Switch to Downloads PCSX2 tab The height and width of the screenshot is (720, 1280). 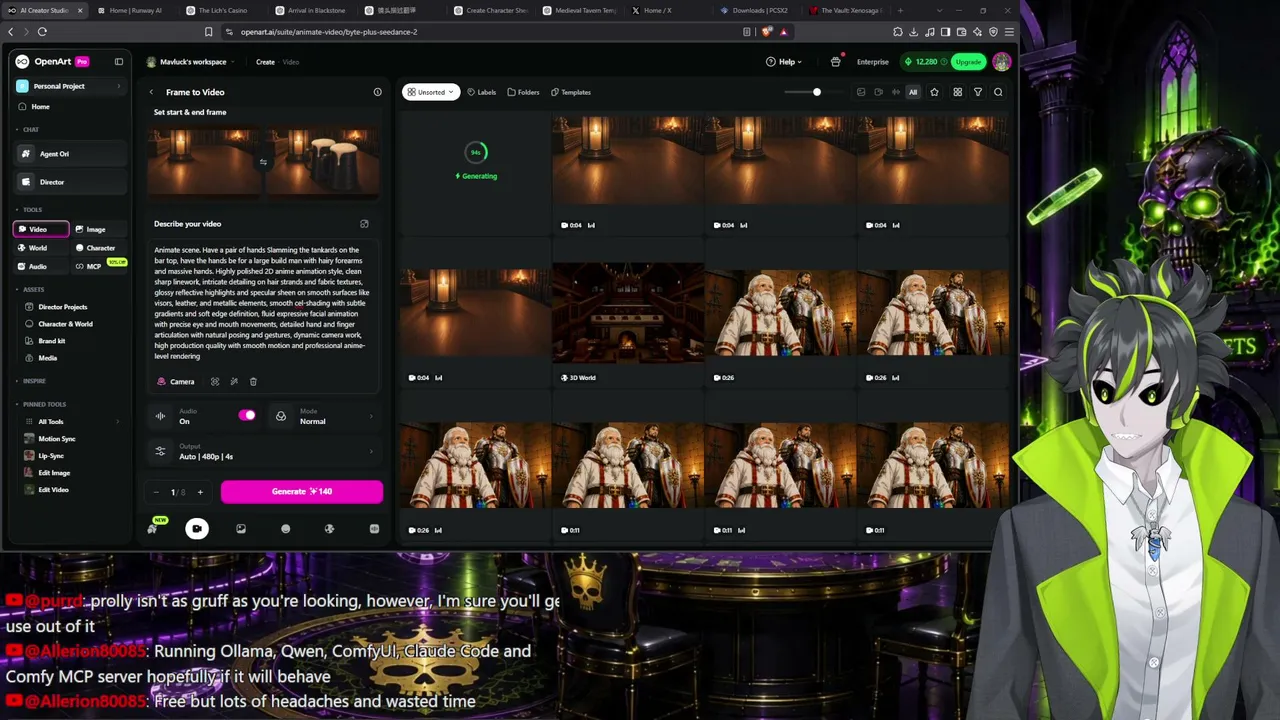click(x=758, y=10)
